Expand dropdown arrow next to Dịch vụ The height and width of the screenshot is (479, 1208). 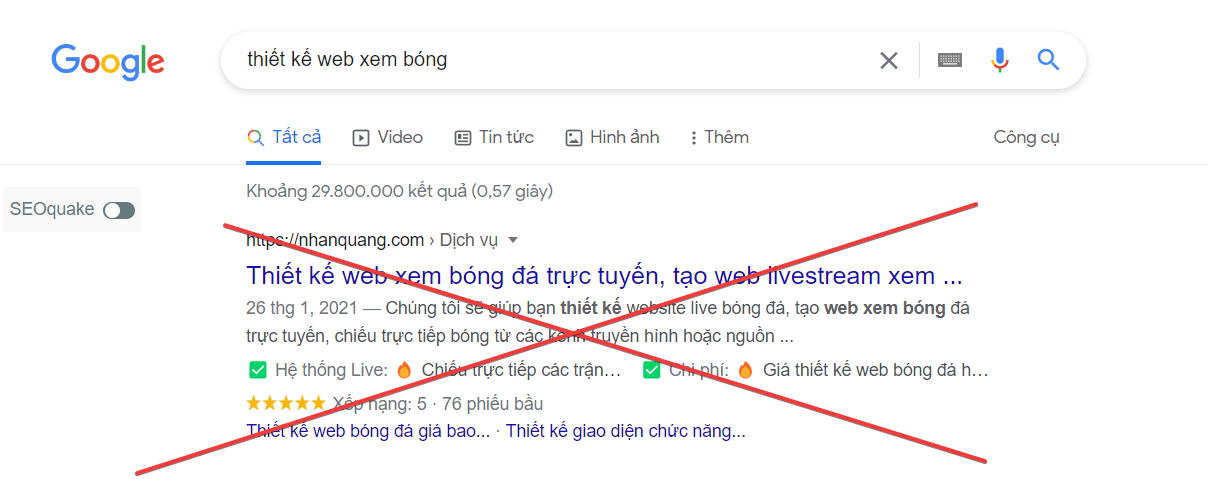(x=513, y=240)
